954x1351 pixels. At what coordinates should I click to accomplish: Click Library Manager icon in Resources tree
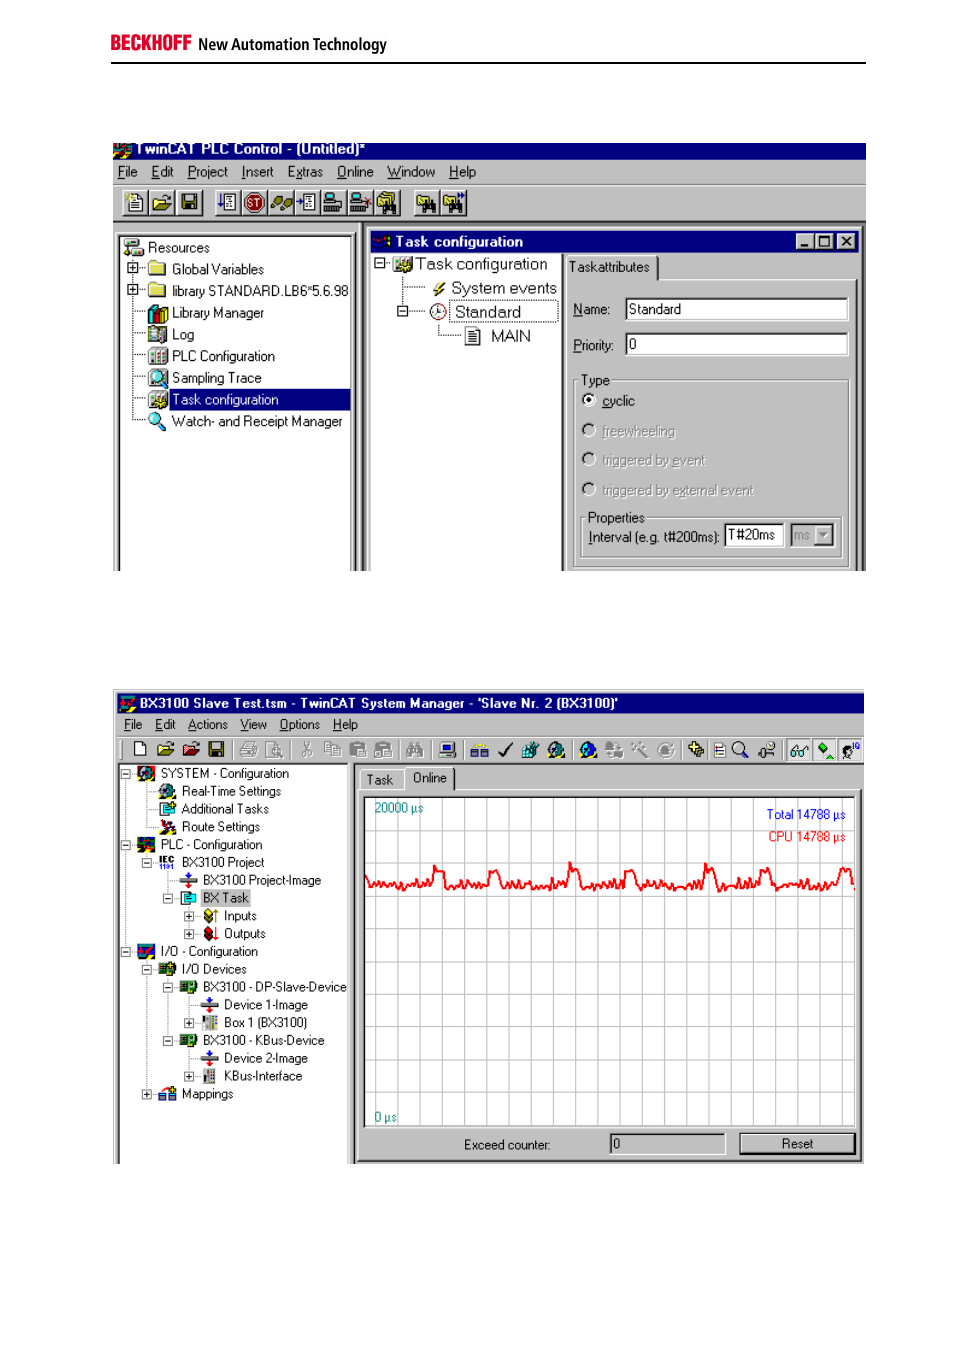(158, 313)
